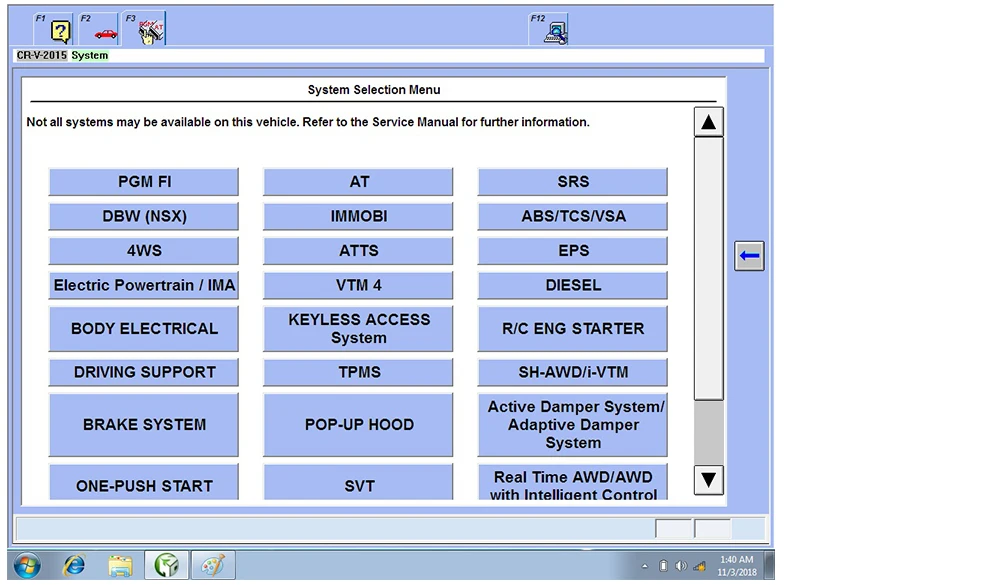Choose ONE-PUSH START system
This screenshot has width=1000, height=585.
pos(144,483)
